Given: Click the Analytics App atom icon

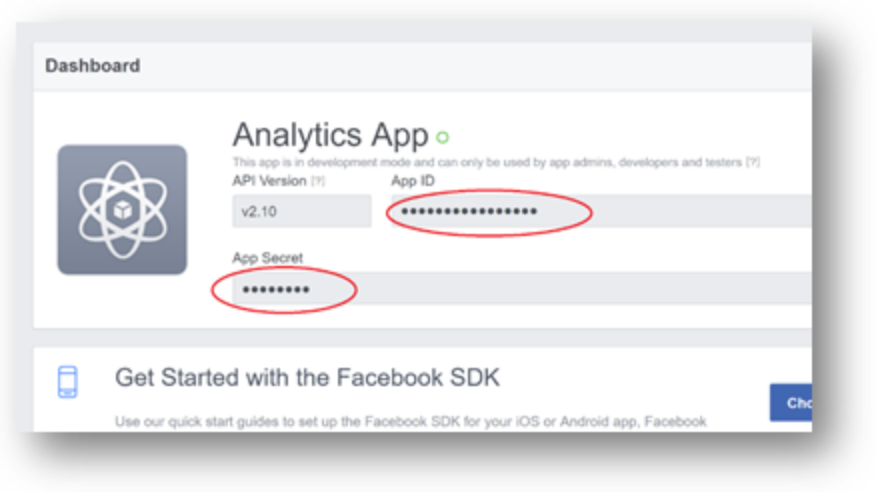Looking at the screenshot, I should [122, 209].
